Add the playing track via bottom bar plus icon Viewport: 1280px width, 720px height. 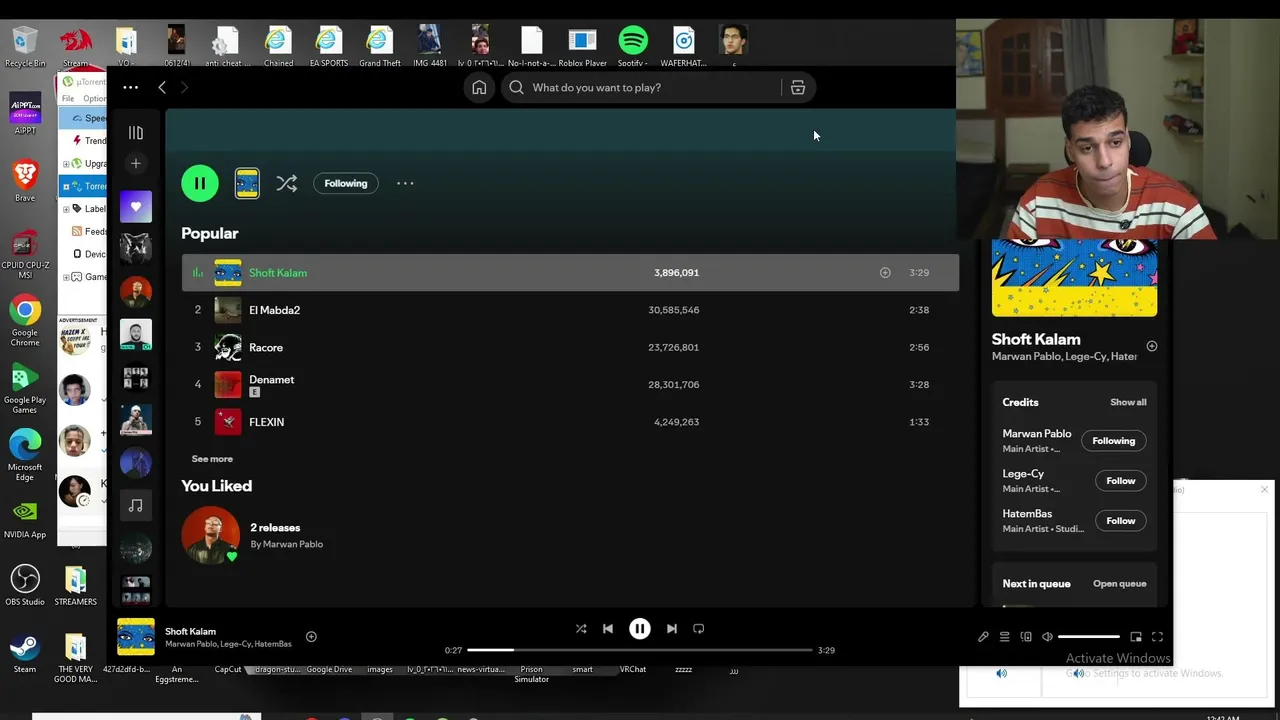(311, 637)
